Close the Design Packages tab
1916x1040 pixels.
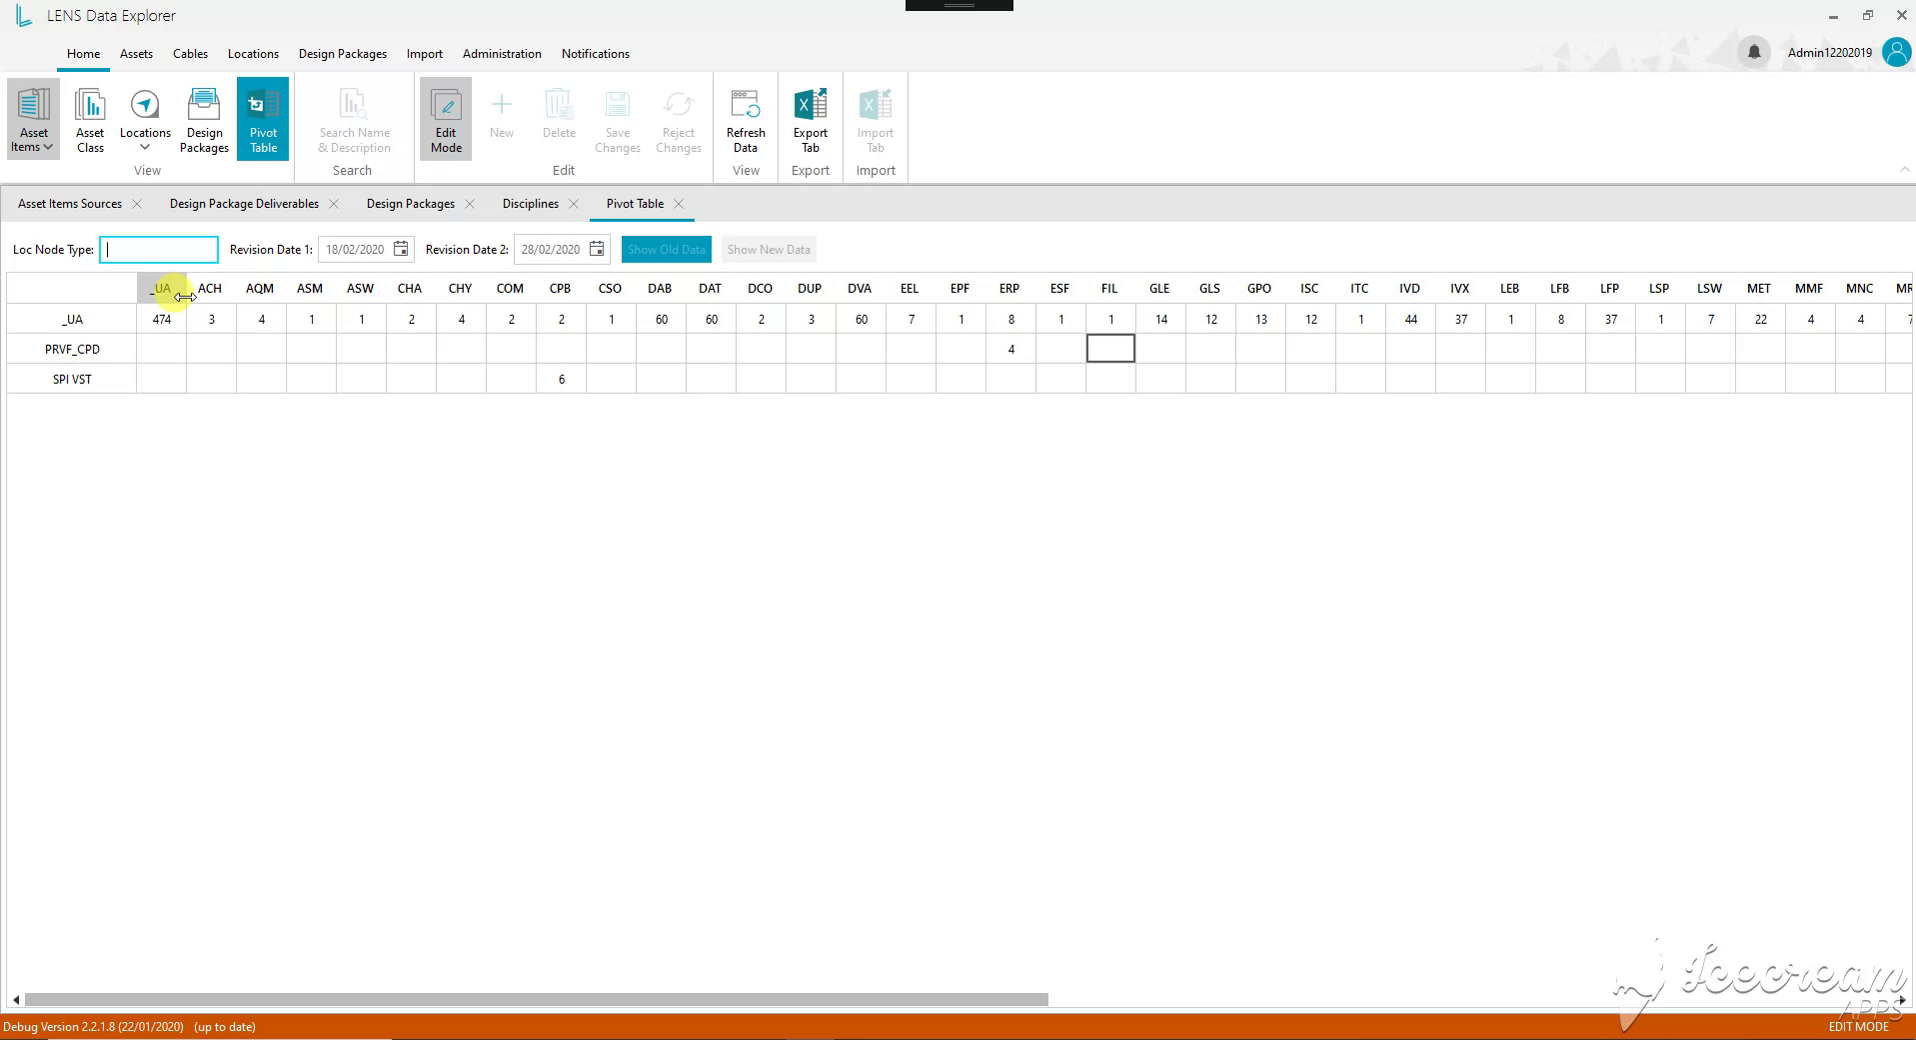click(x=470, y=204)
